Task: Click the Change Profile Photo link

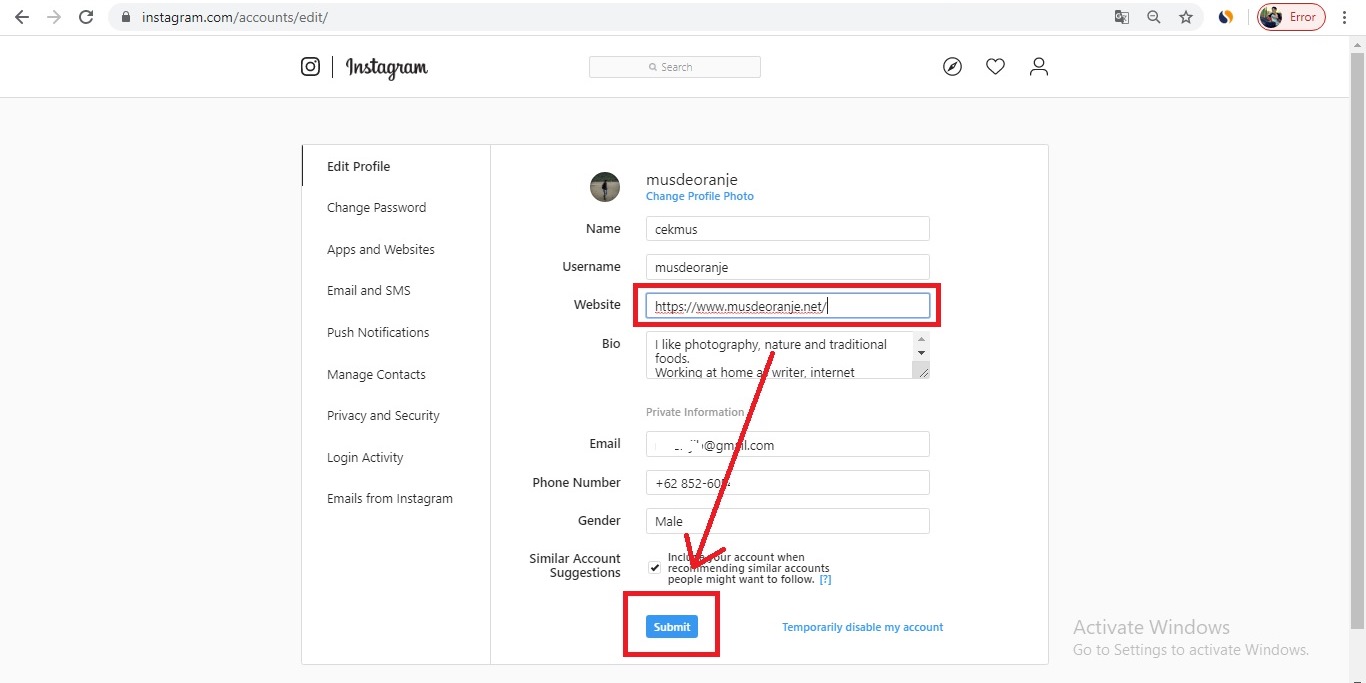Action: point(699,196)
